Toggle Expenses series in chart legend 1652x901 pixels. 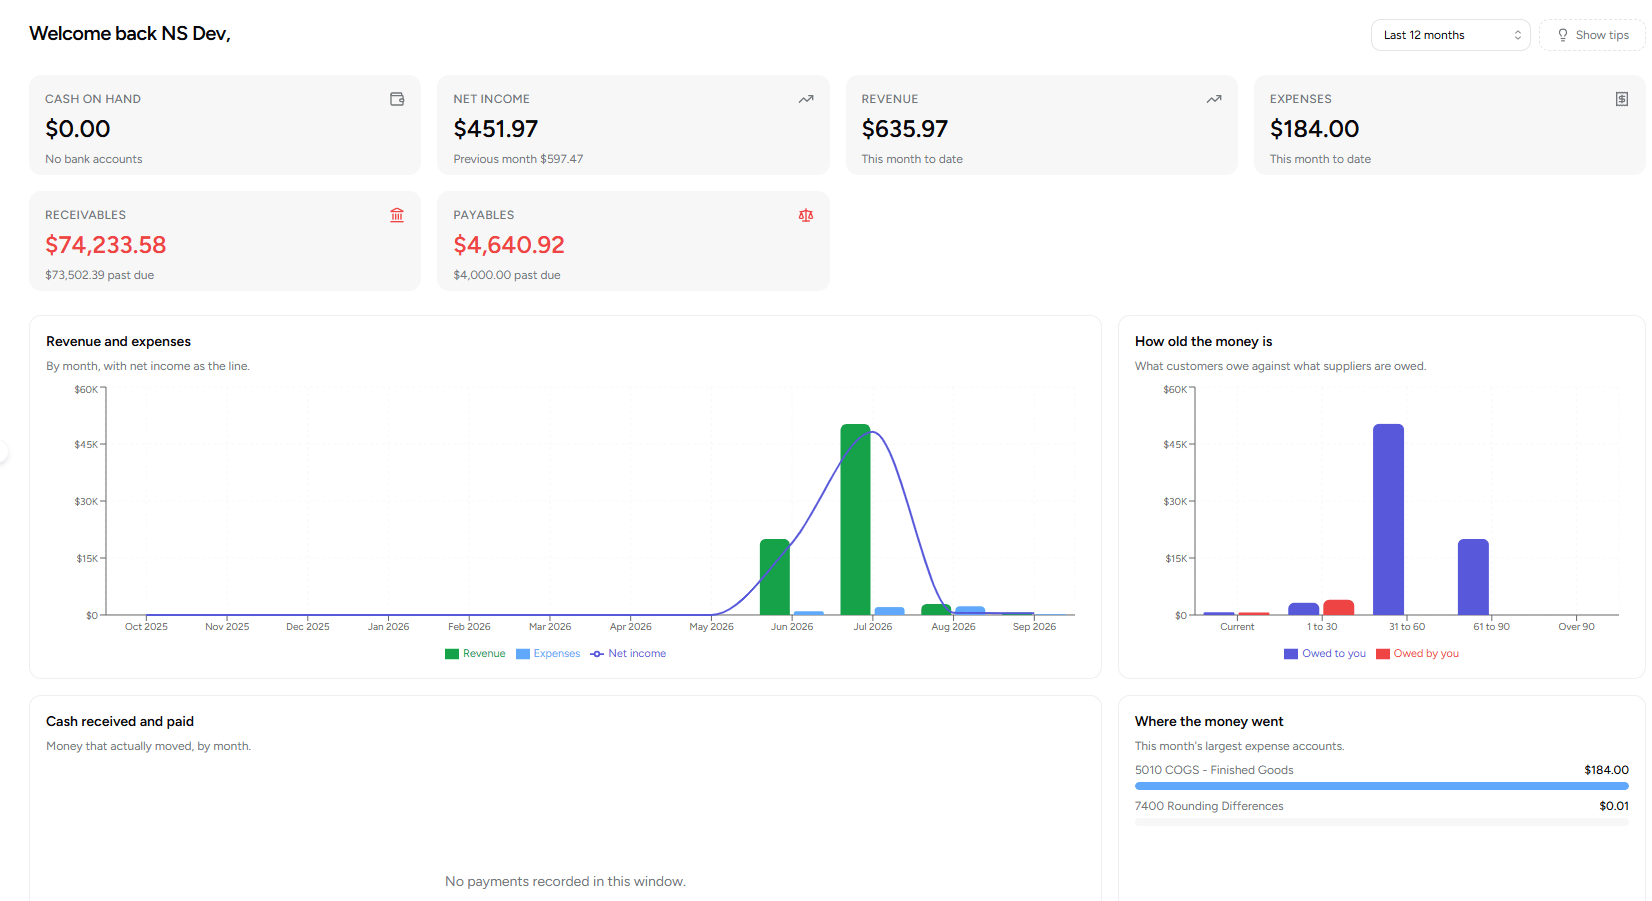[548, 654]
